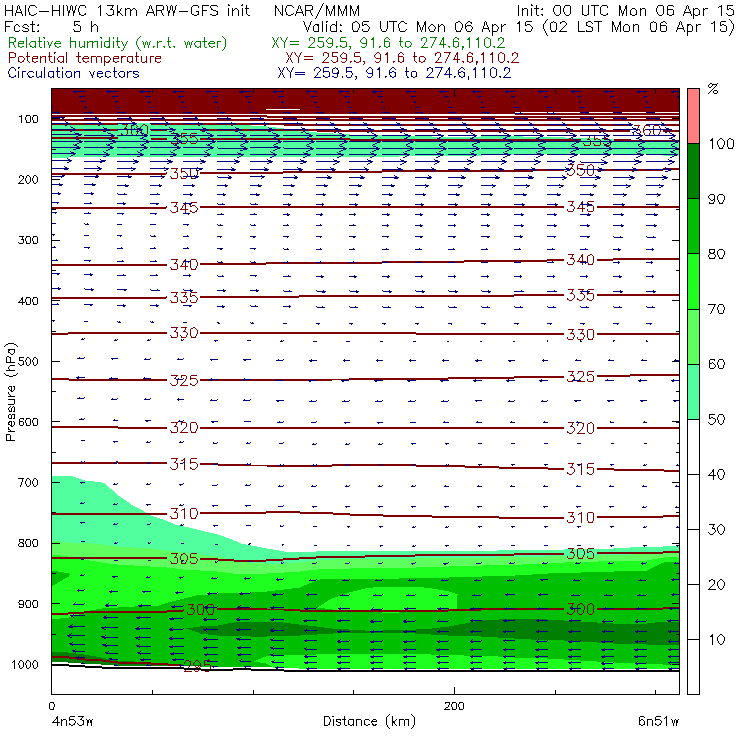Click the '295' contour label near surface

click(197, 666)
